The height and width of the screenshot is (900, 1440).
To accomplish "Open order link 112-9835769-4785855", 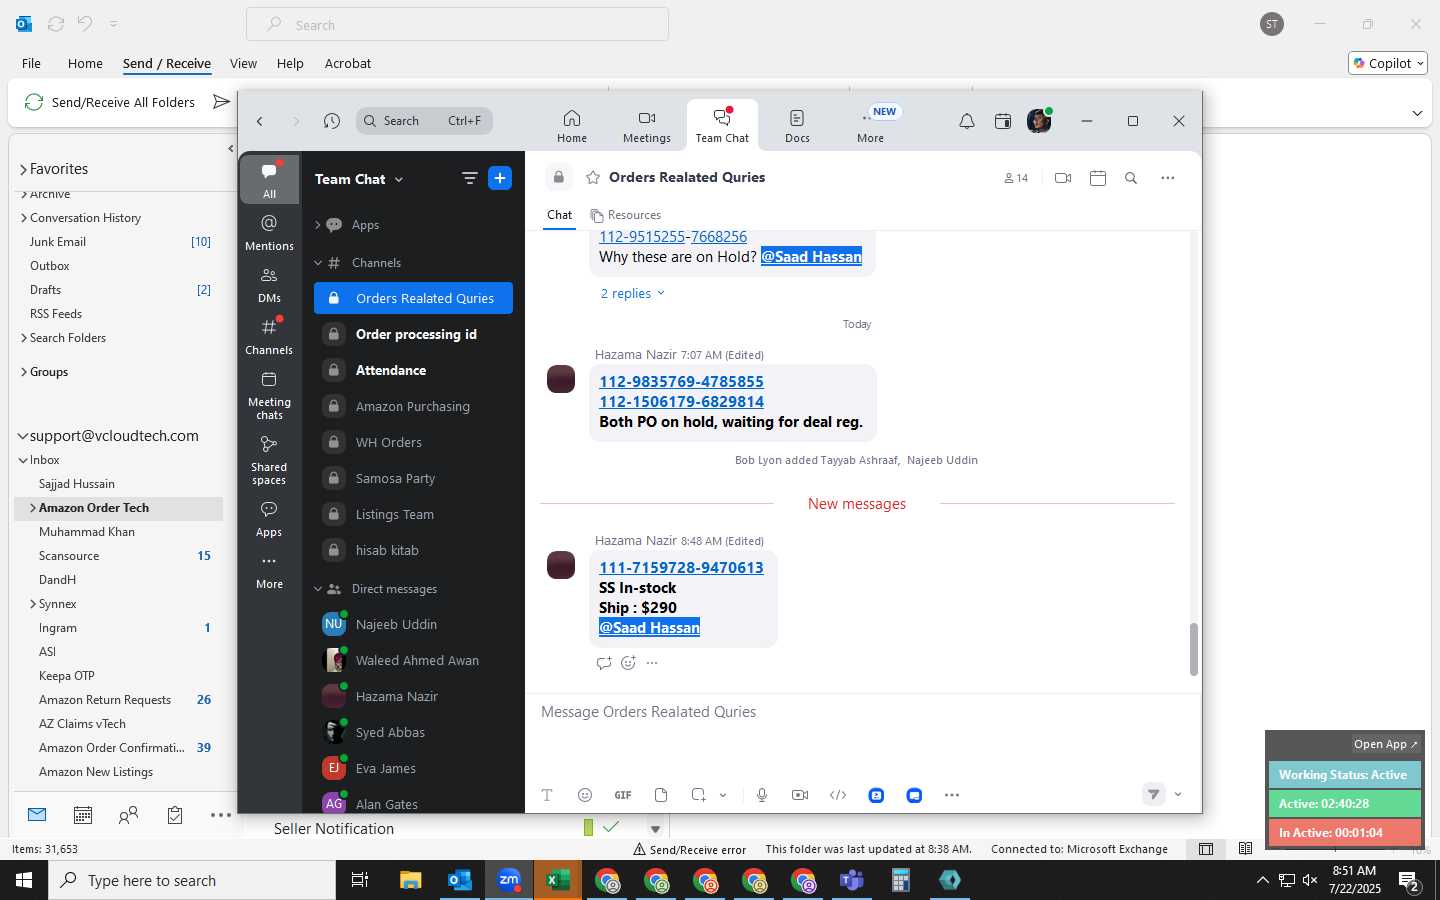I will coord(681,382).
